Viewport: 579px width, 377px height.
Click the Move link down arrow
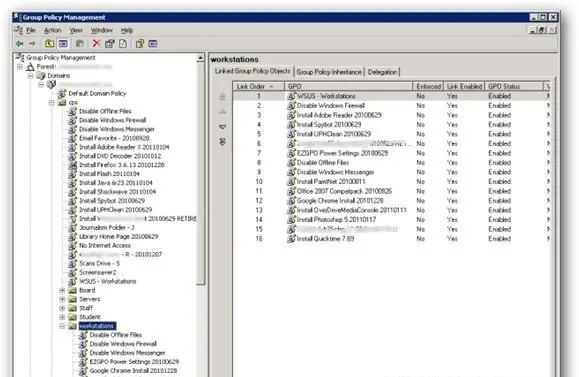pos(222,127)
